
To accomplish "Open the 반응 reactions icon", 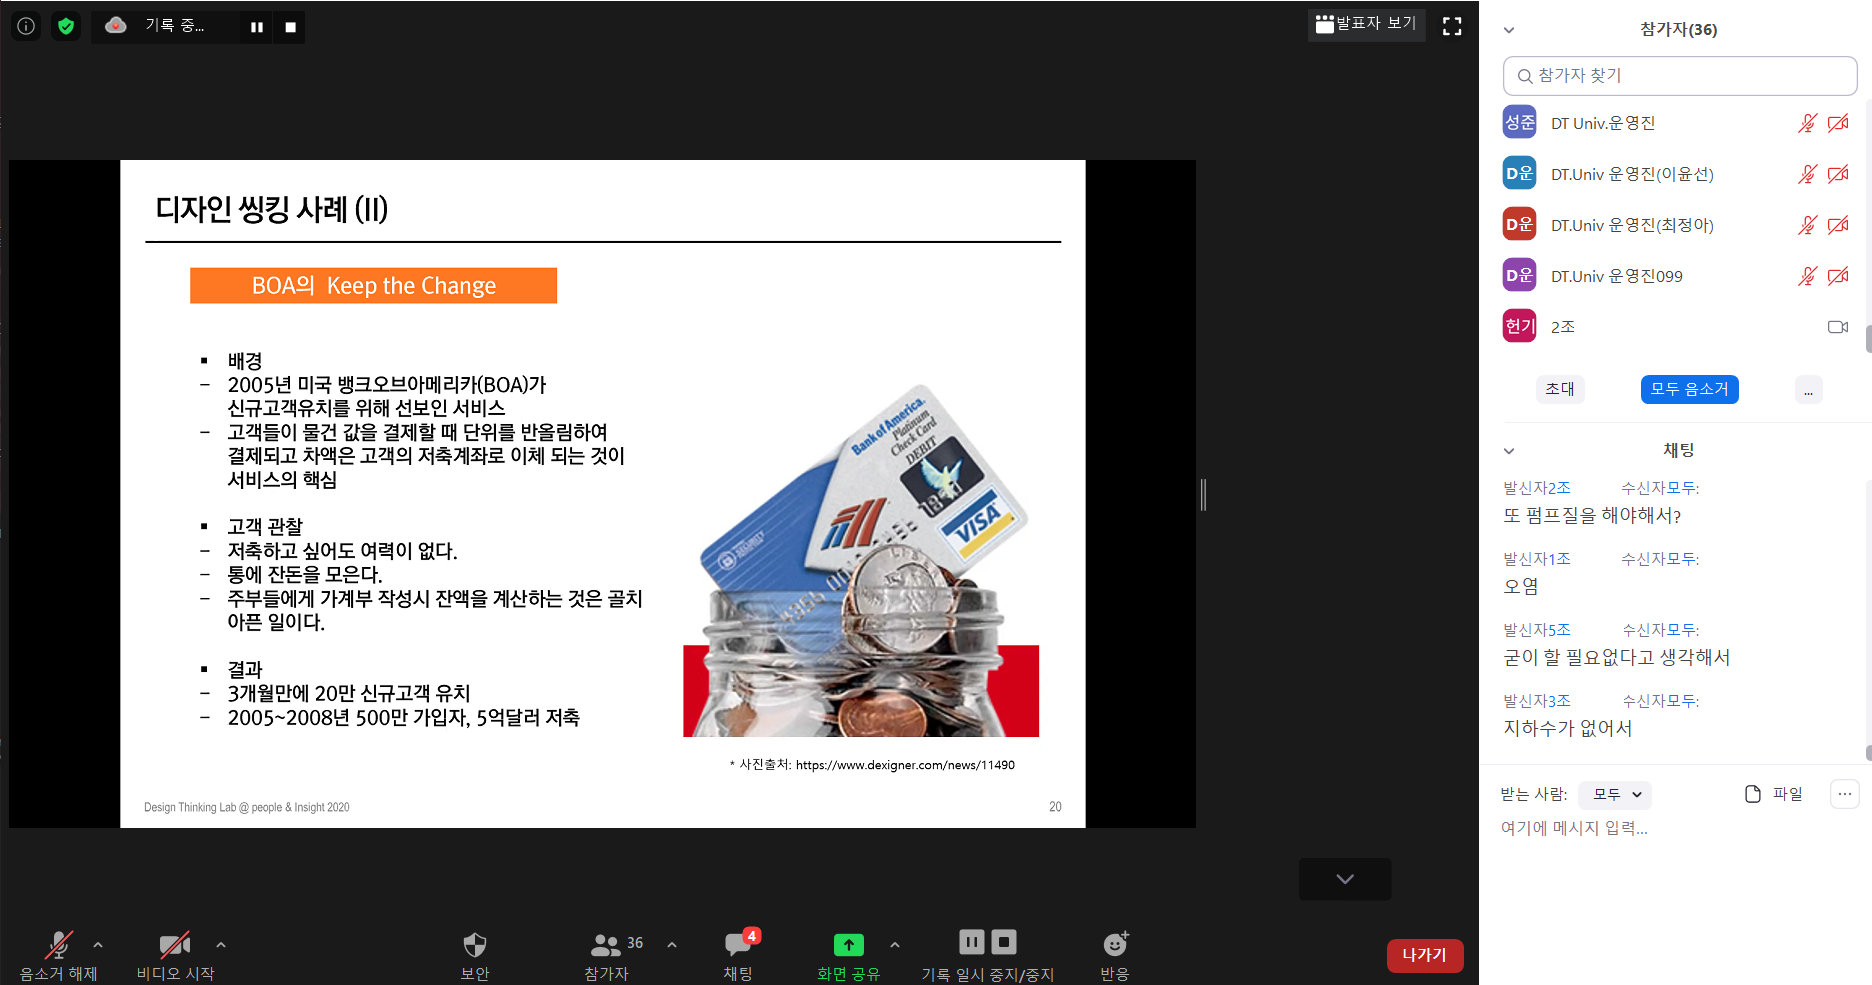I will click(1114, 945).
